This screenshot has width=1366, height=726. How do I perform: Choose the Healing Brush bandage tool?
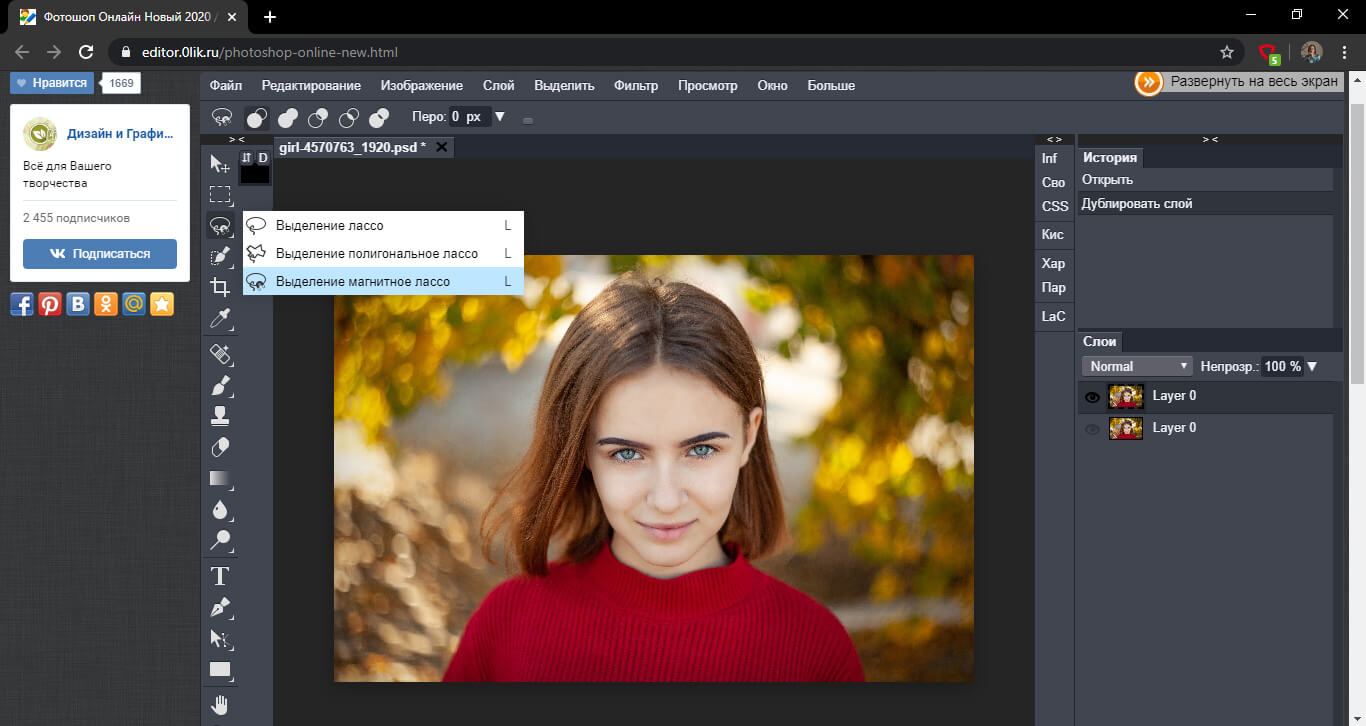pos(220,354)
